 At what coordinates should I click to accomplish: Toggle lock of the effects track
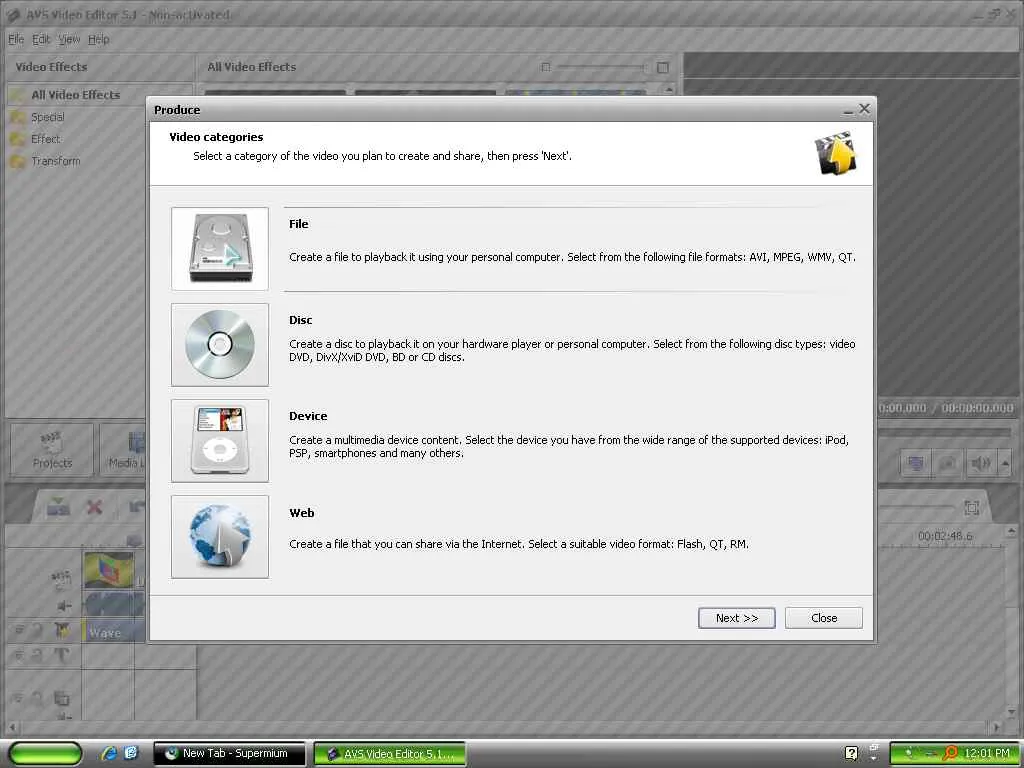tap(37, 630)
